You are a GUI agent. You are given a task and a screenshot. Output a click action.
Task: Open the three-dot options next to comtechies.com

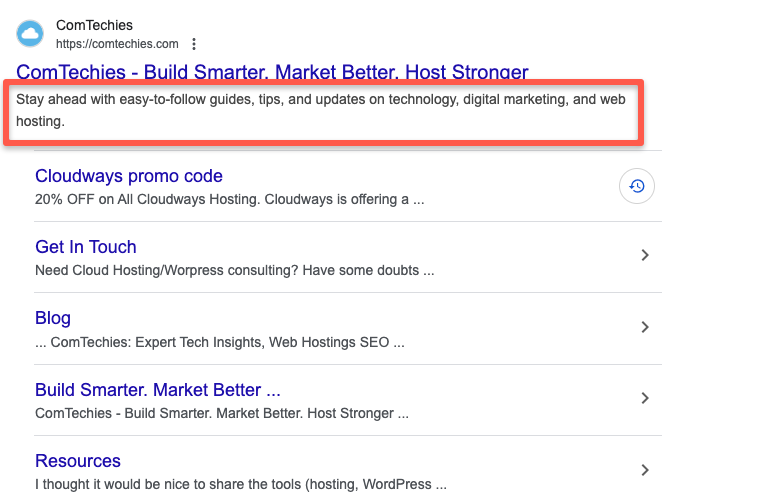click(x=194, y=44)
